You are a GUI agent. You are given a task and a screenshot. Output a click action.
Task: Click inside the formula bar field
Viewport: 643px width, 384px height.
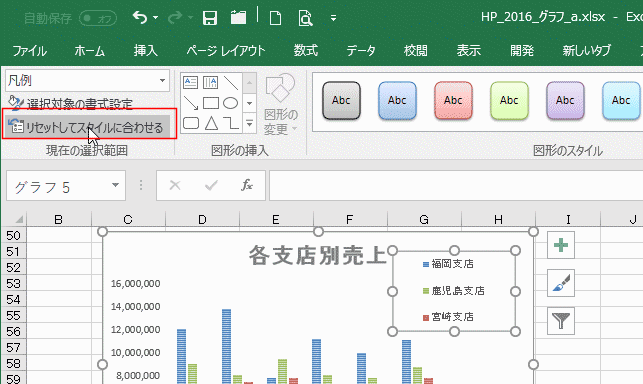point(455,185)
